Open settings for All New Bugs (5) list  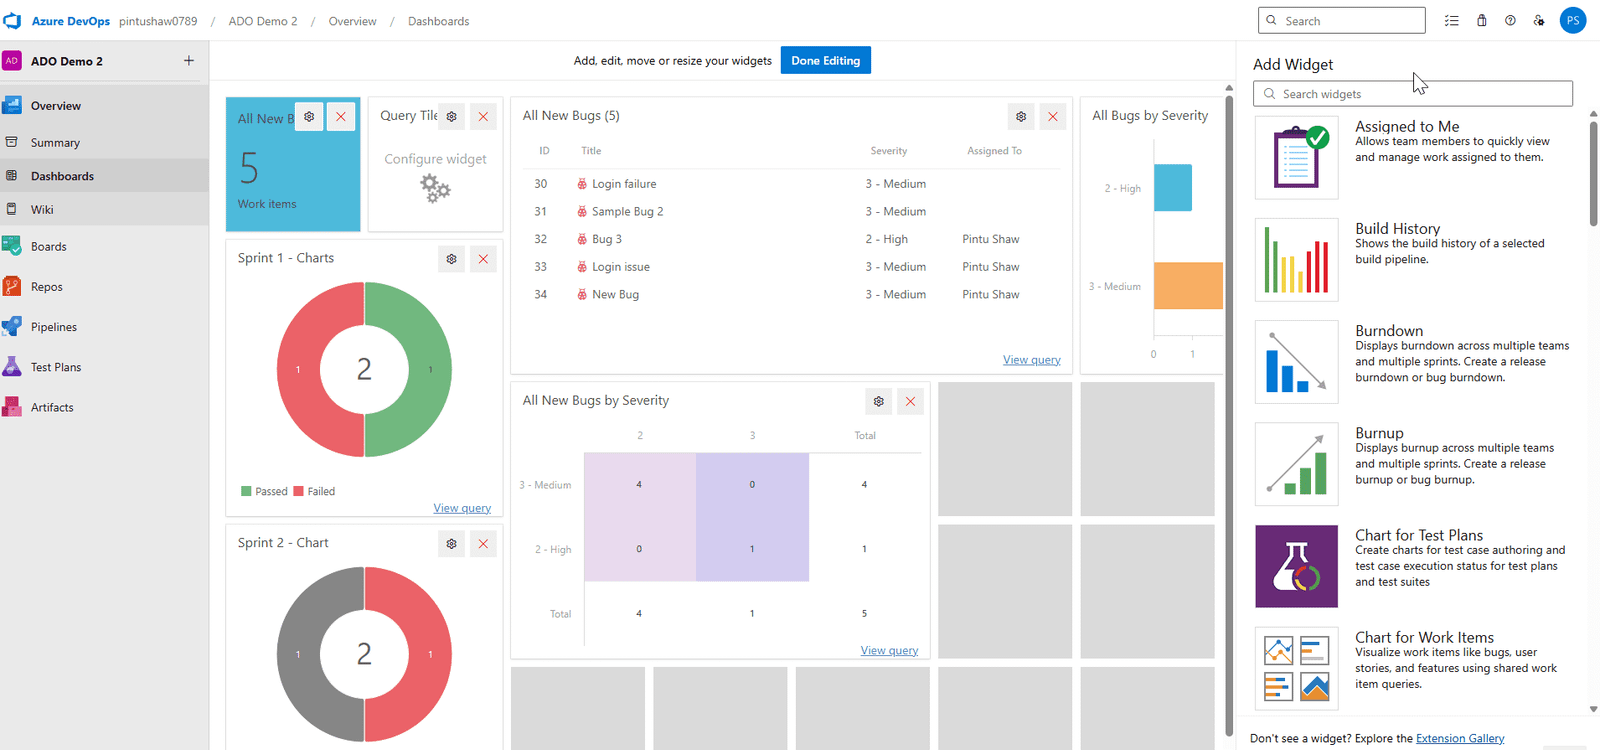[x=1021, y=117]
